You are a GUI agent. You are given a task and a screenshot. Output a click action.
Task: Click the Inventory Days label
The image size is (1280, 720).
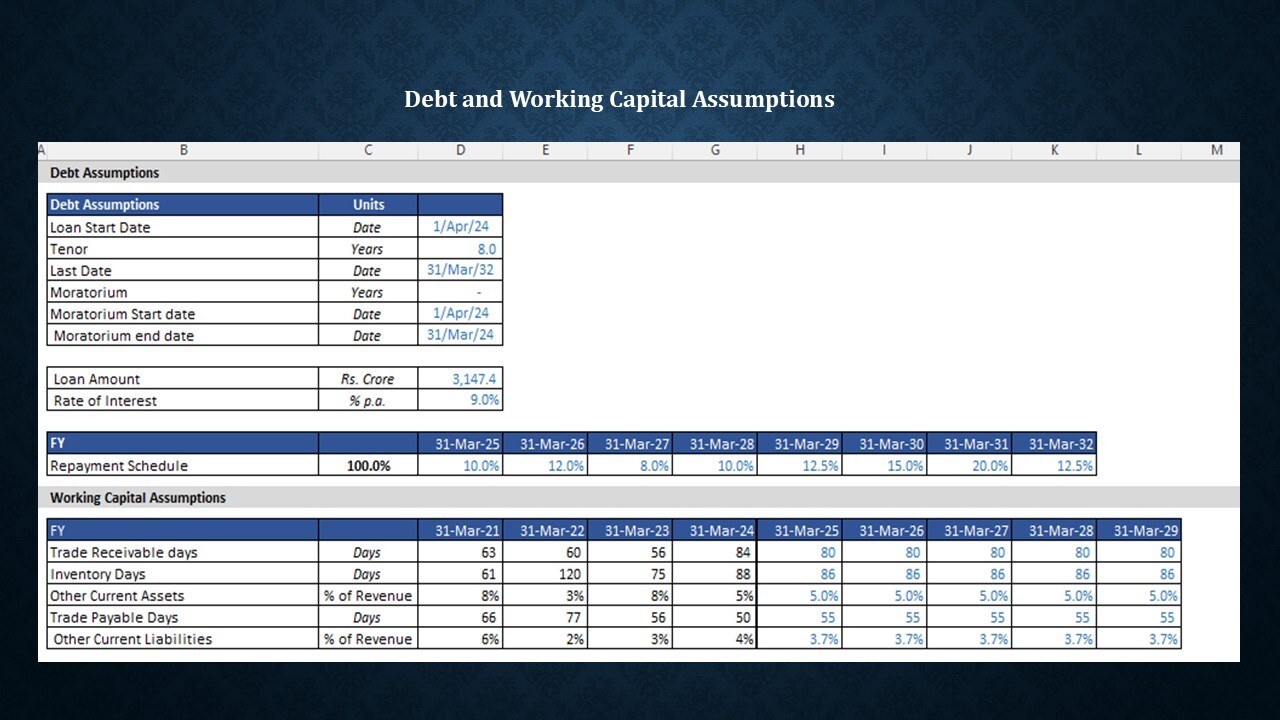tap(98, 574)
